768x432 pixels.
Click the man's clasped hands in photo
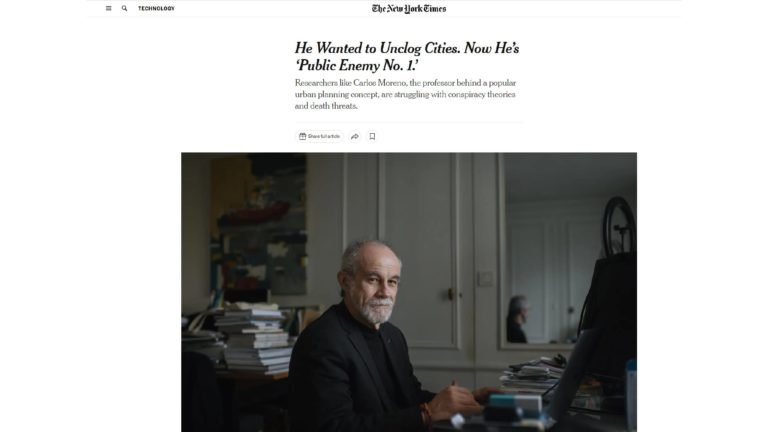460,402
